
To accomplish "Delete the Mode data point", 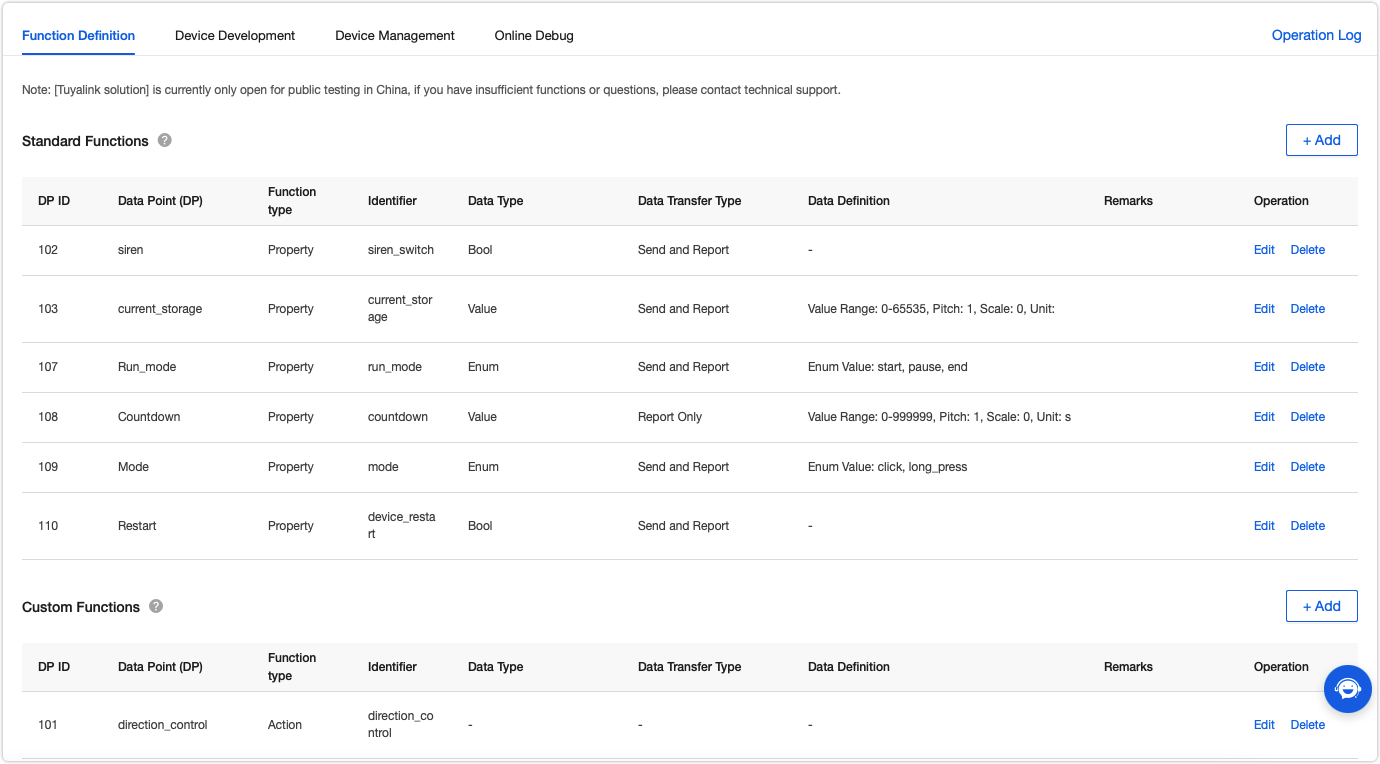I will point(1307,467).
